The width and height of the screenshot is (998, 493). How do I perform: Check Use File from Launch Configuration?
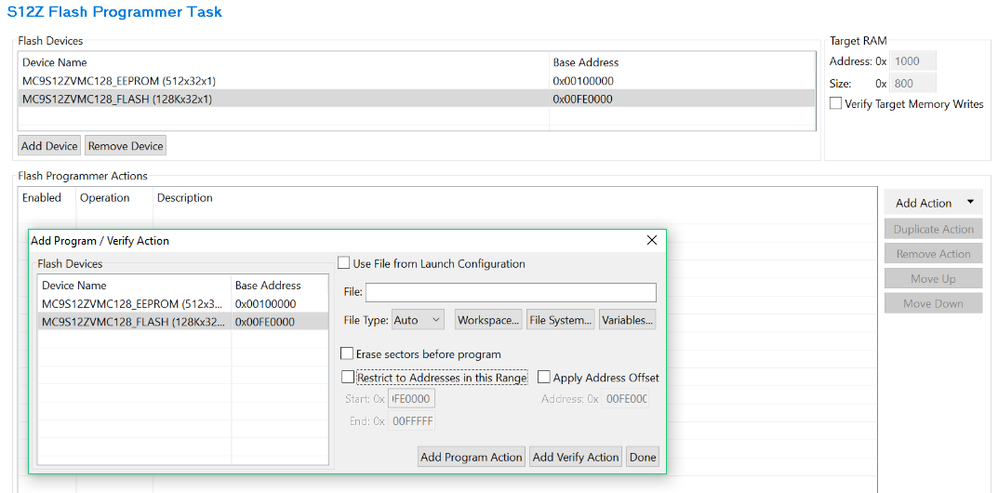click(344, 263)
